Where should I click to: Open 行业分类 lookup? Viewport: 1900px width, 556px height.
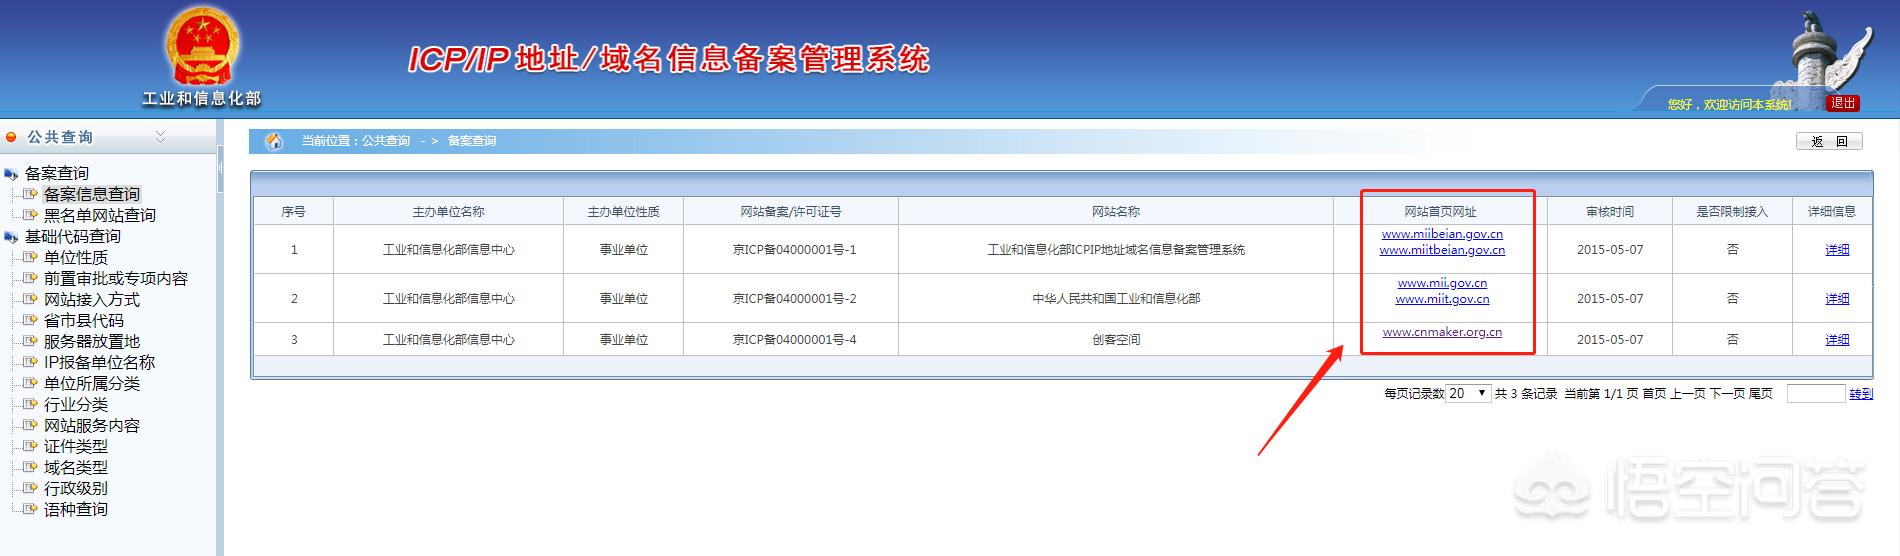point(75,404)
